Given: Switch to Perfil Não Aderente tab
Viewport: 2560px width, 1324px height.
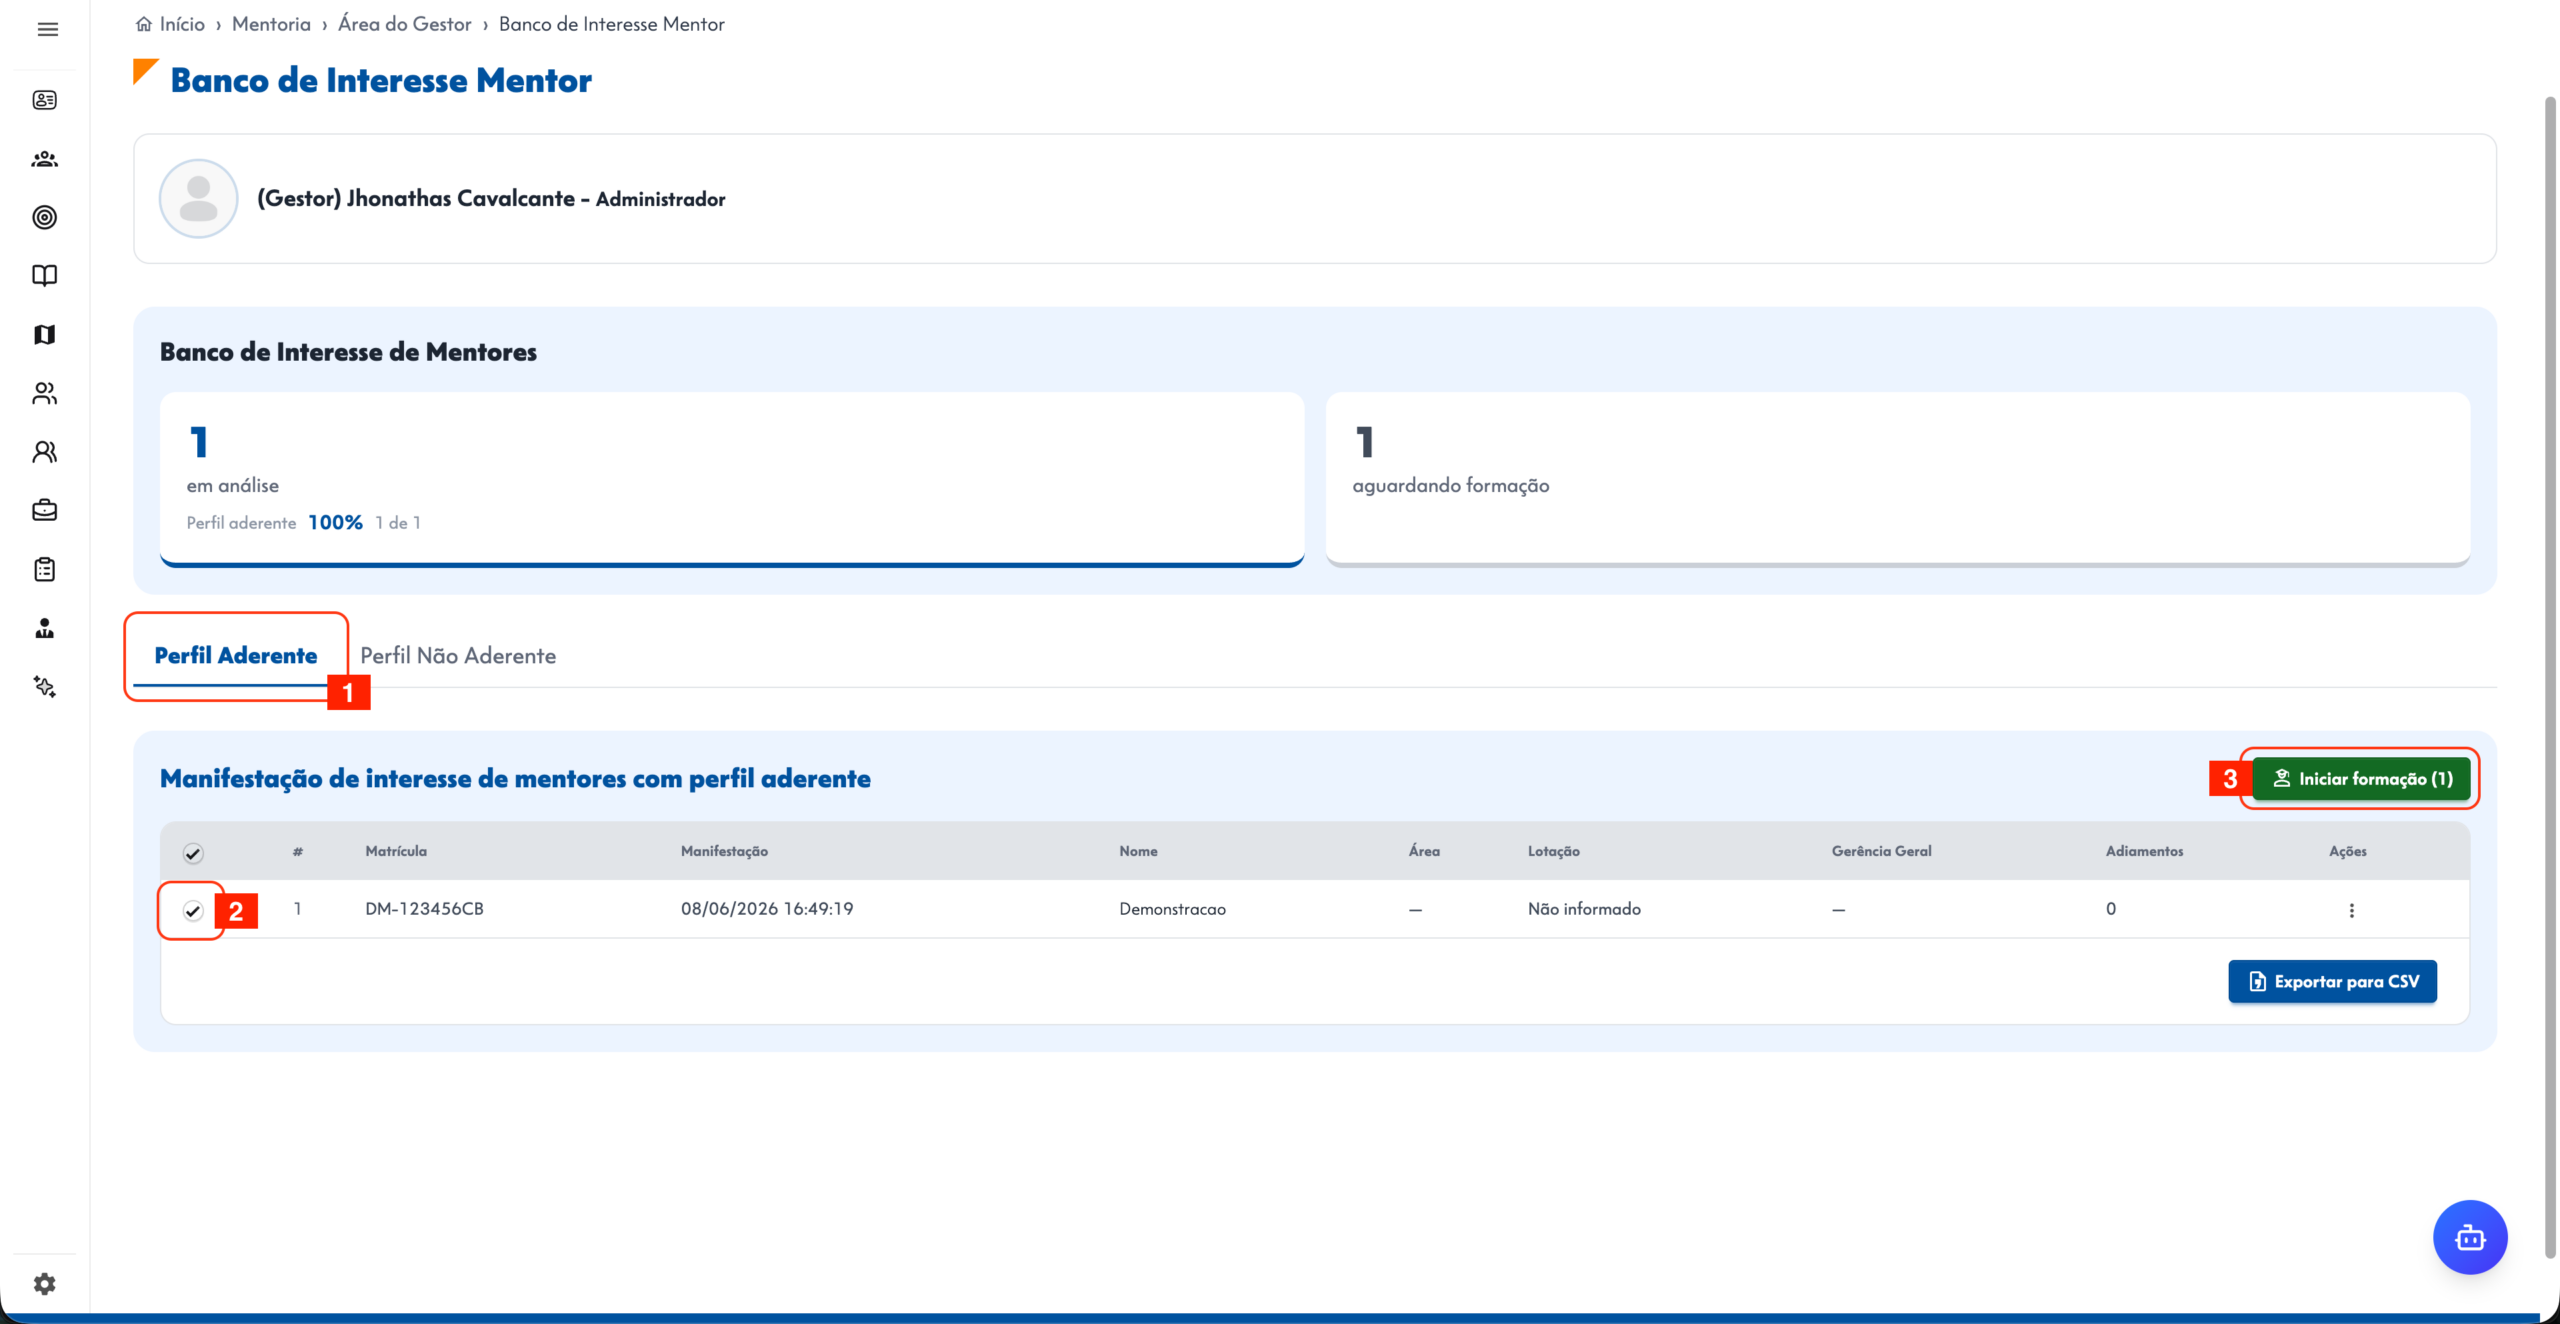Looking at the screenshot, I should 458,655.
